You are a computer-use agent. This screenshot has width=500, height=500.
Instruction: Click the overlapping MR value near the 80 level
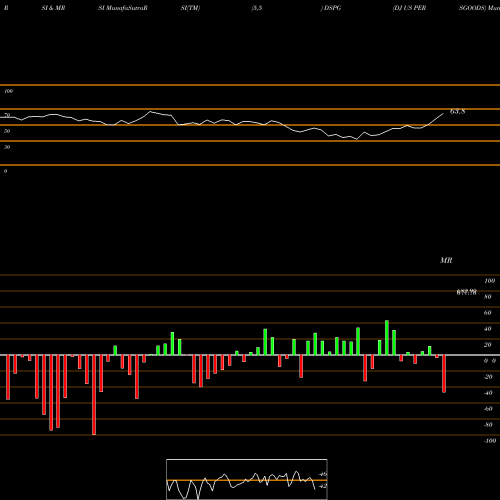pos(467,292)
